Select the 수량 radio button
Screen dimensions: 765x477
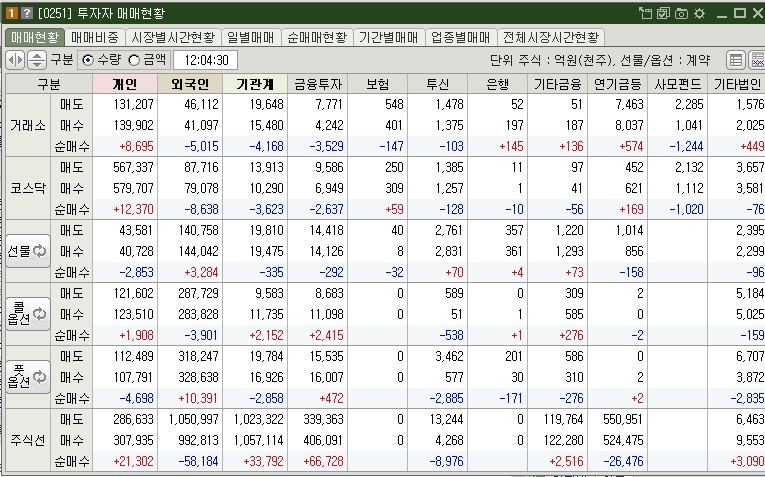click(x=88, y=60)
